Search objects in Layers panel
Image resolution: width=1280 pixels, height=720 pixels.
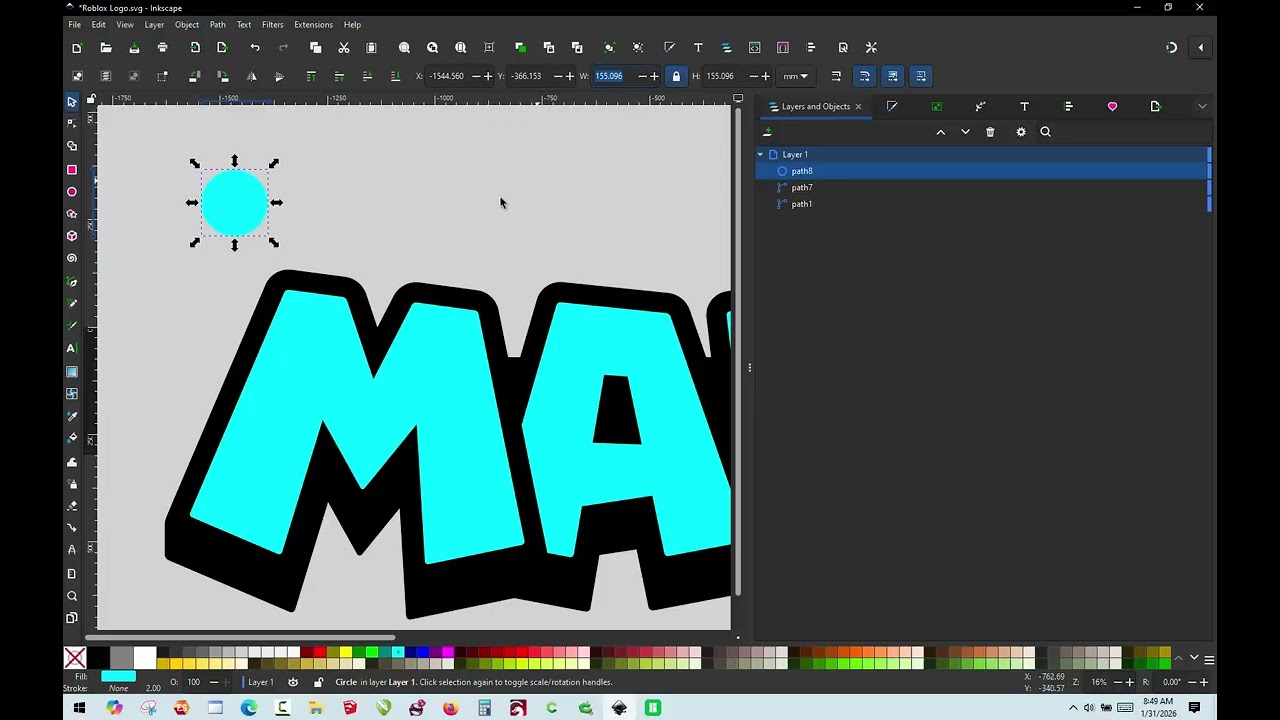[x=1046, y=132]
